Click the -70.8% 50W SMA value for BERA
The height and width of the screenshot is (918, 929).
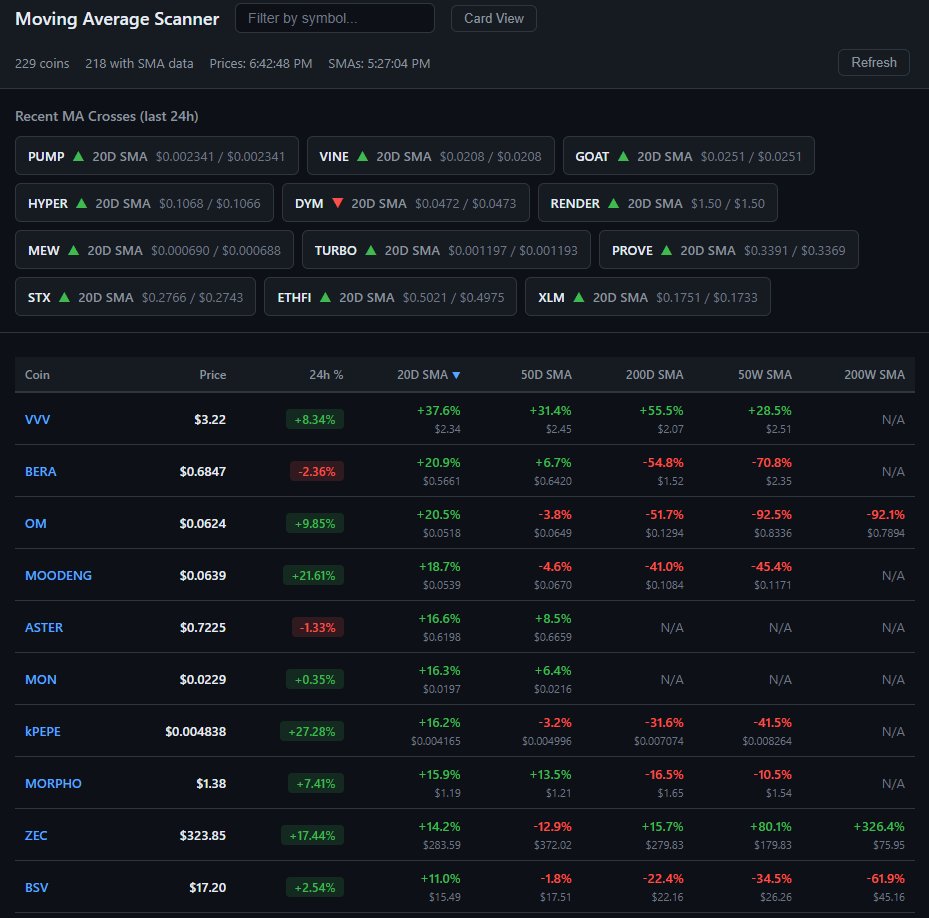(771, 463)
